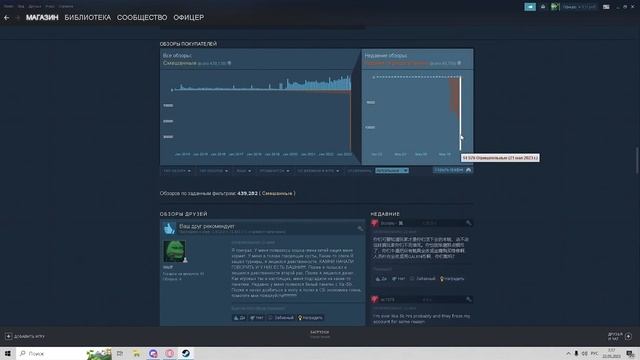Screen dimensions: 640x360
Task: Go back with the left arrow
Action: tap(7, 18)
